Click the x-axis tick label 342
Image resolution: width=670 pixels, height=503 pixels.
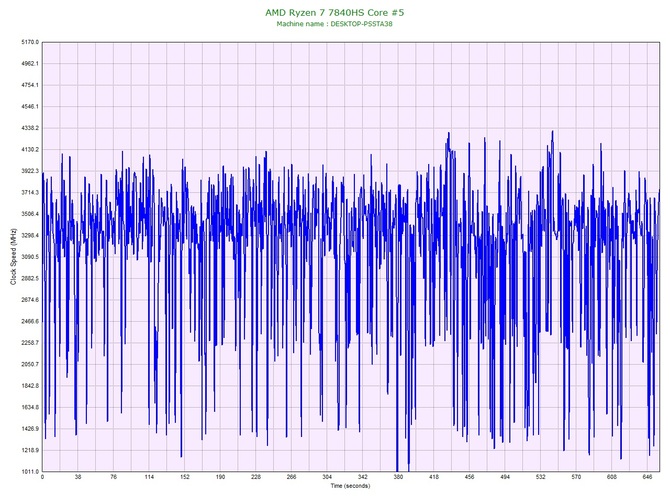point(363,477)
